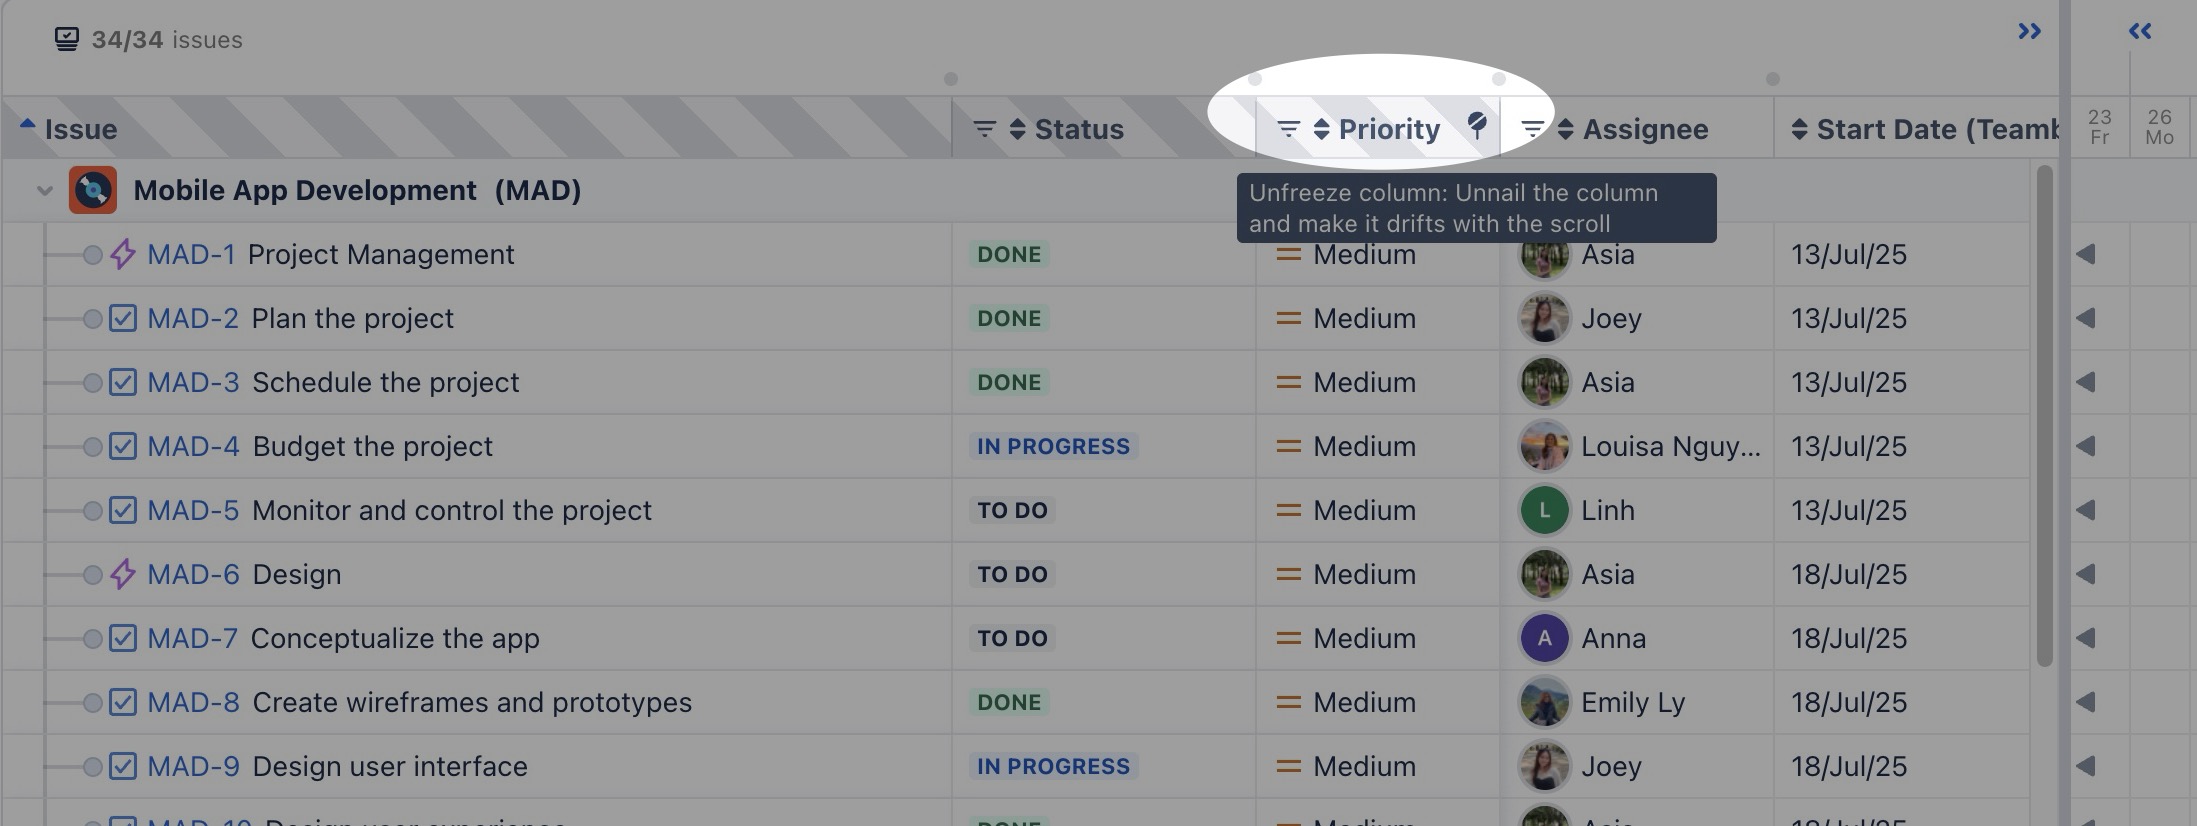
Task: Click the issues counter icon beside 34/34
Action: [x=66, y=39]
